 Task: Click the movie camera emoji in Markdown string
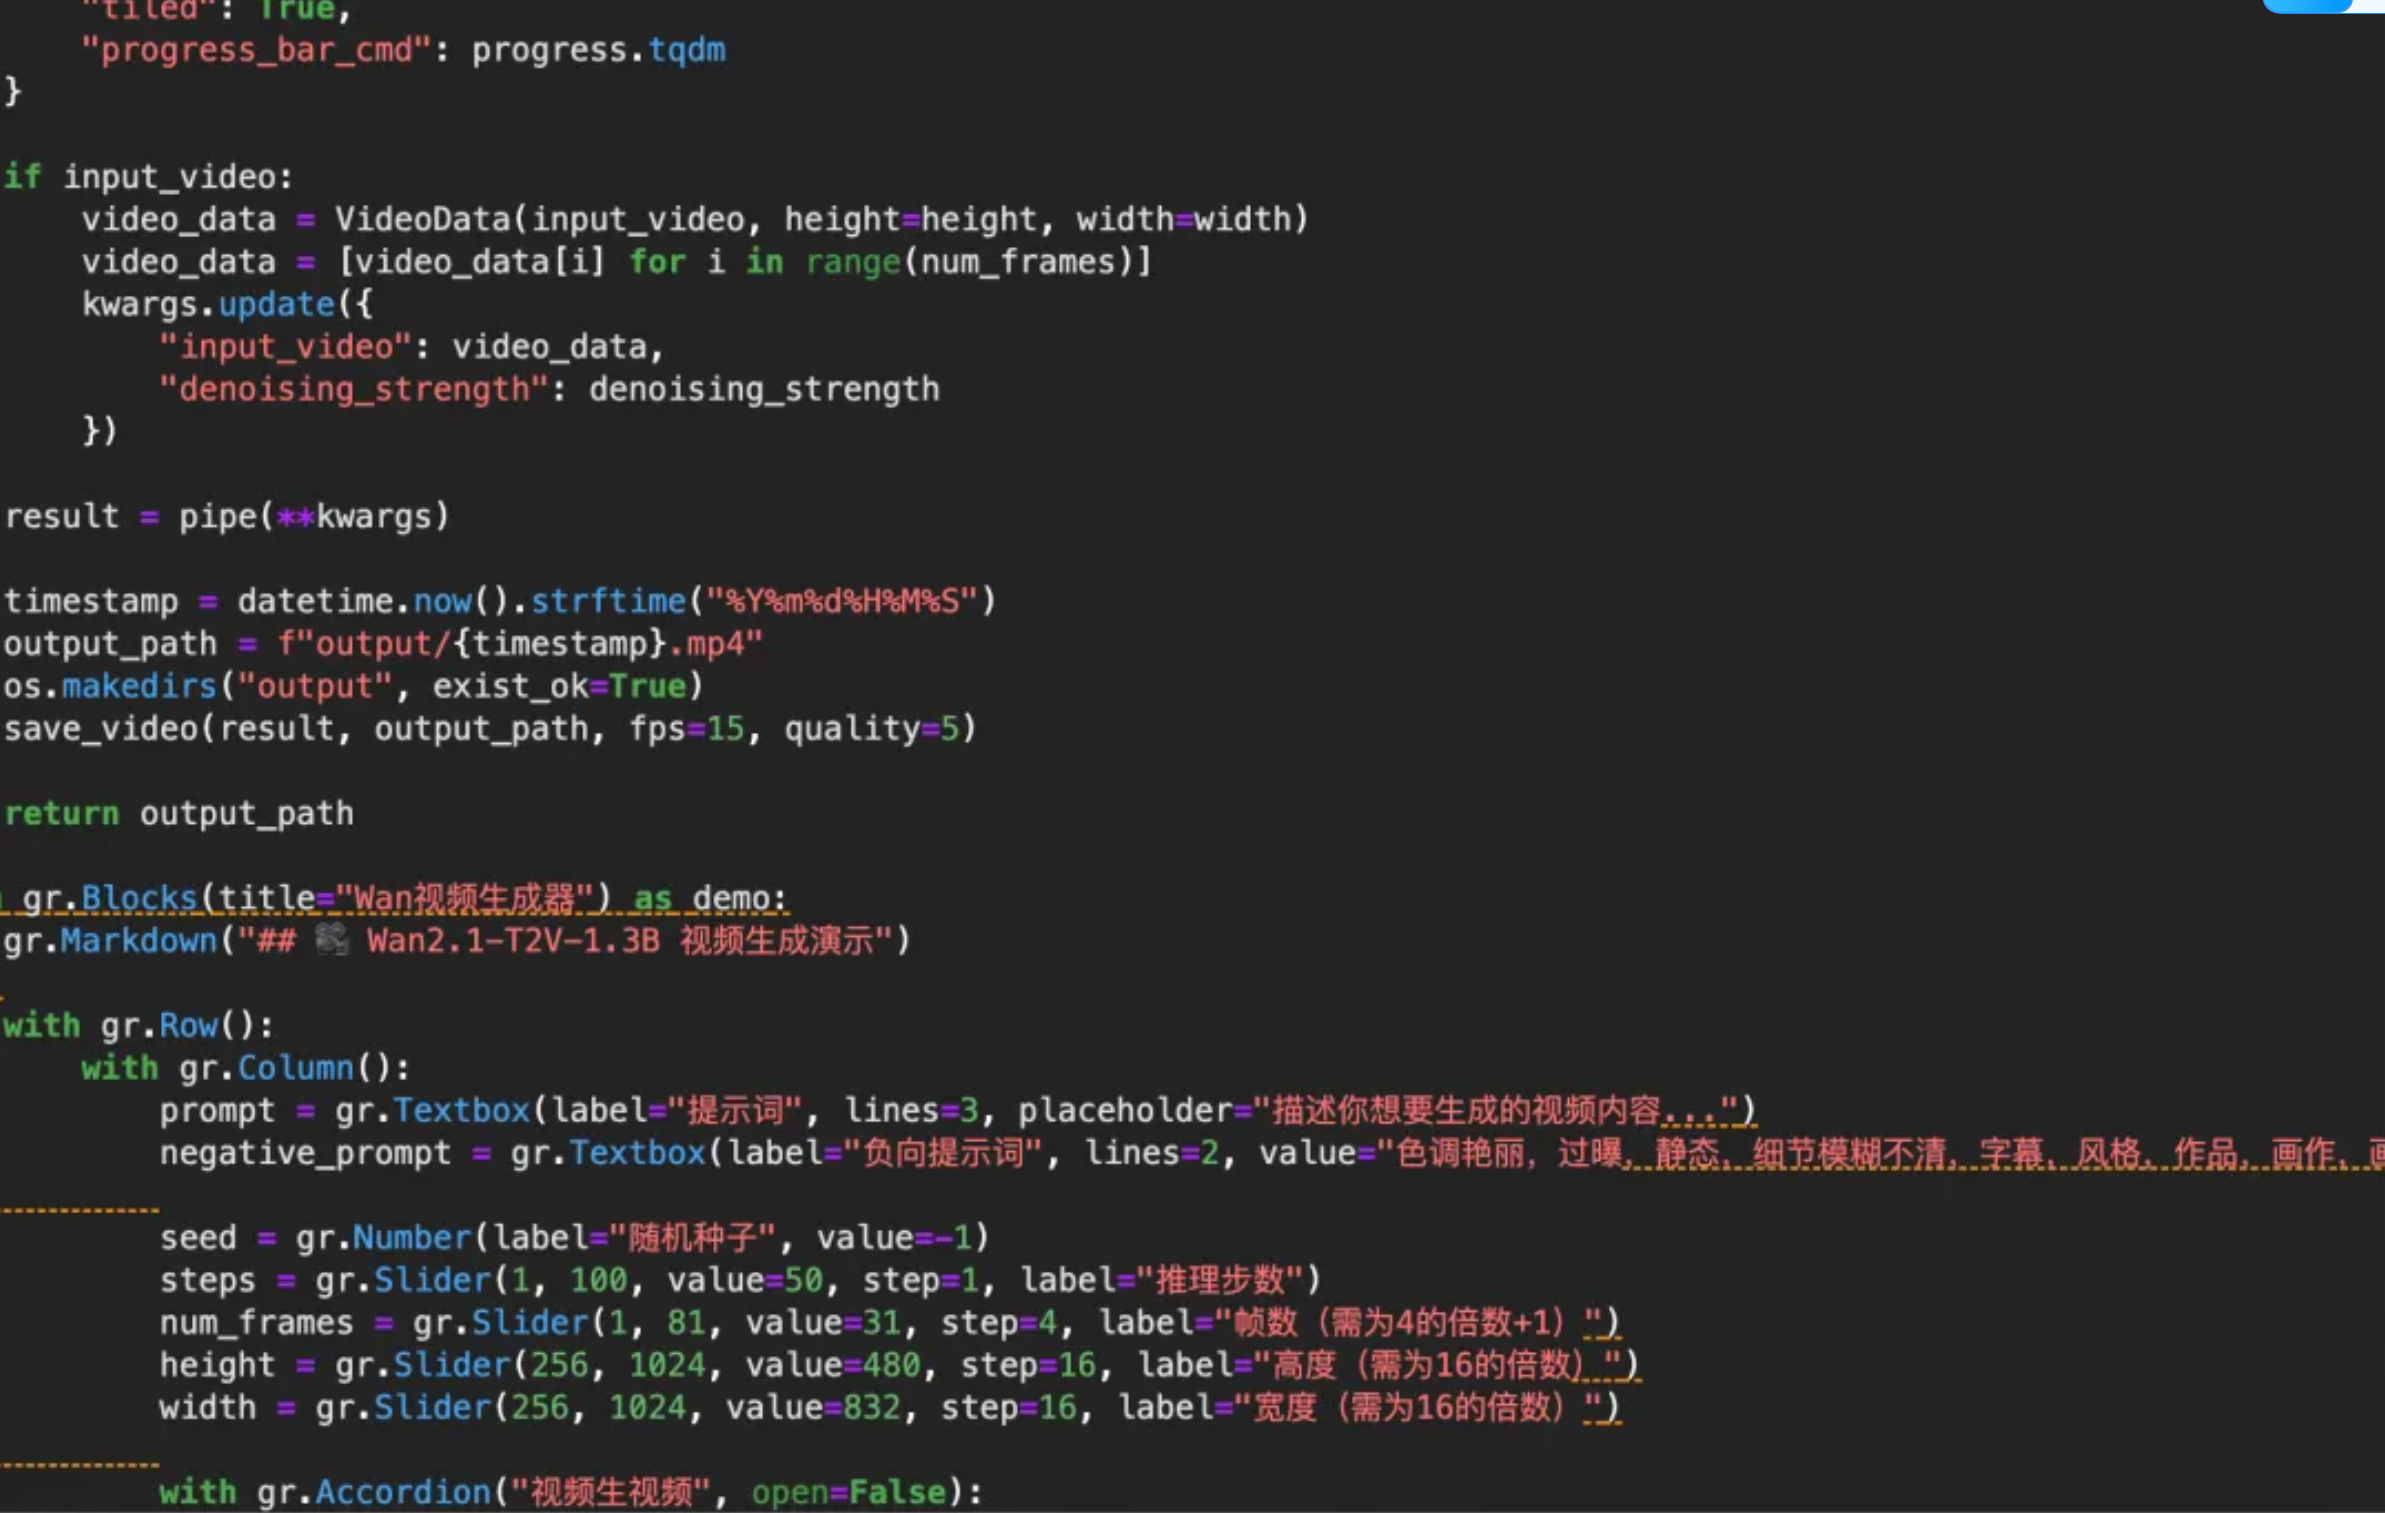(x=331, y=940)
